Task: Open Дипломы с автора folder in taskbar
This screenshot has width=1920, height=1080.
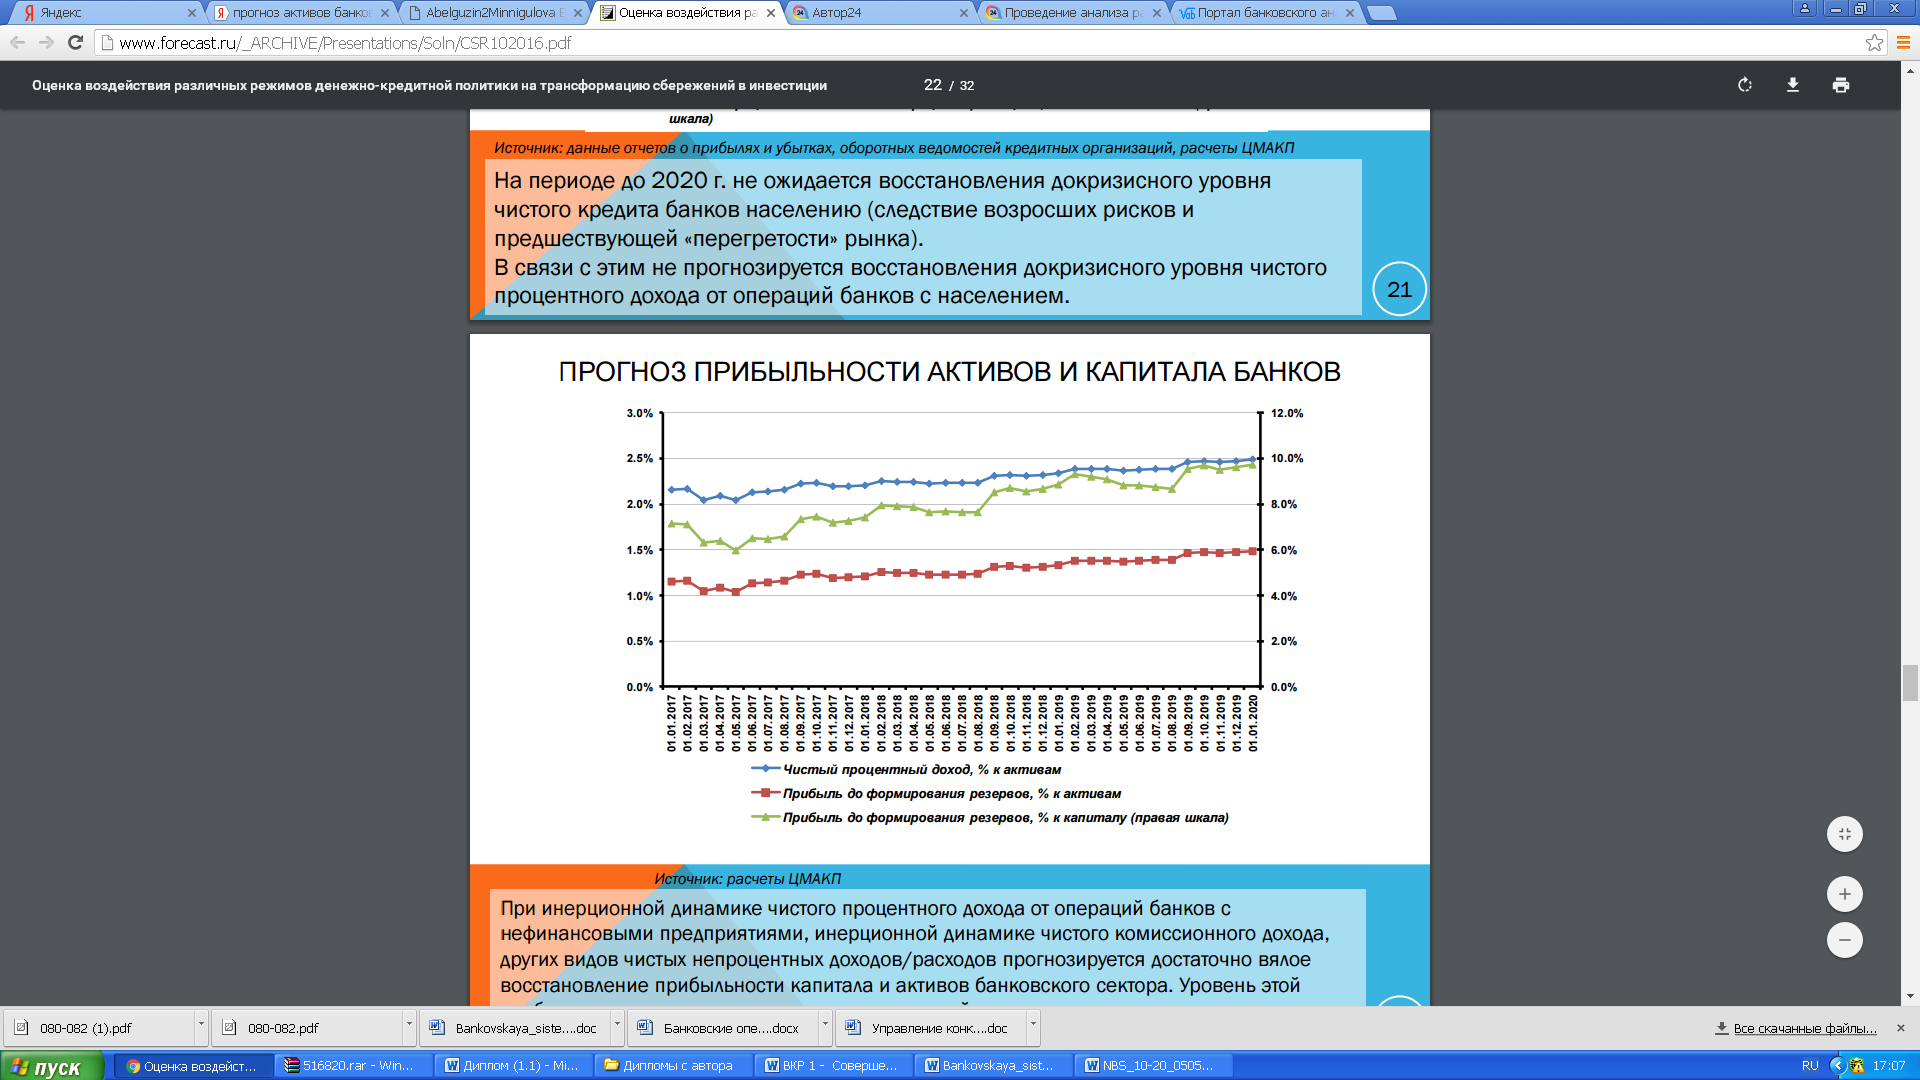Action: point(674,1066)
